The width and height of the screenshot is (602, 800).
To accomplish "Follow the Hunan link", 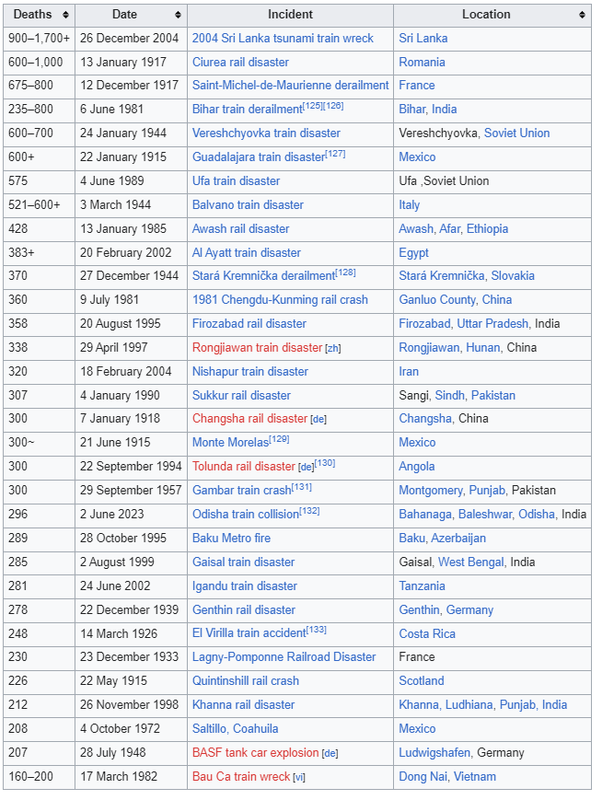I will point(483,348).
